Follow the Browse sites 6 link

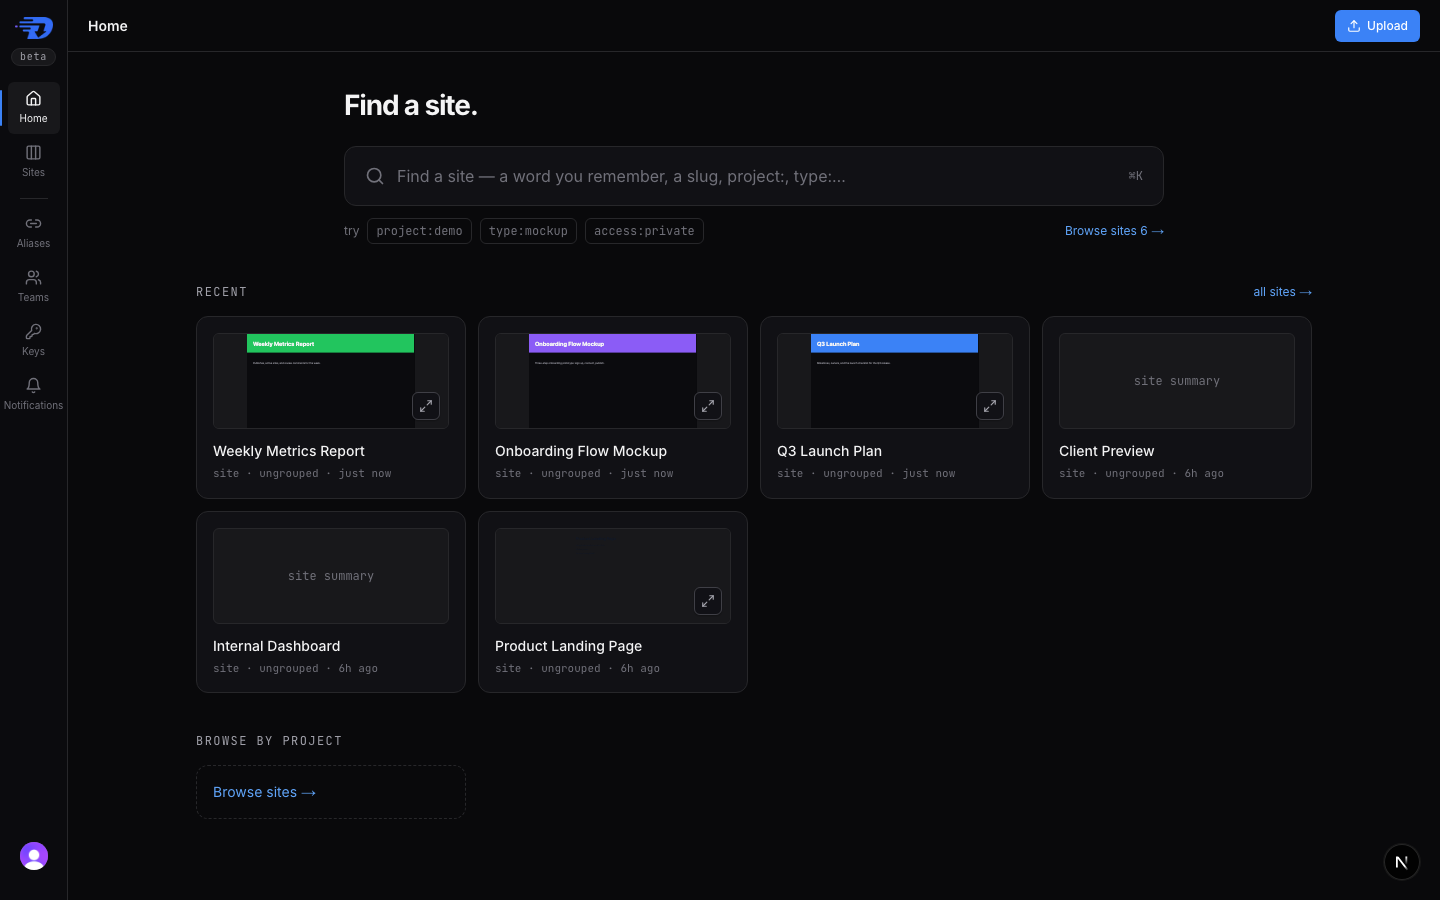(x=1114, y=231)
